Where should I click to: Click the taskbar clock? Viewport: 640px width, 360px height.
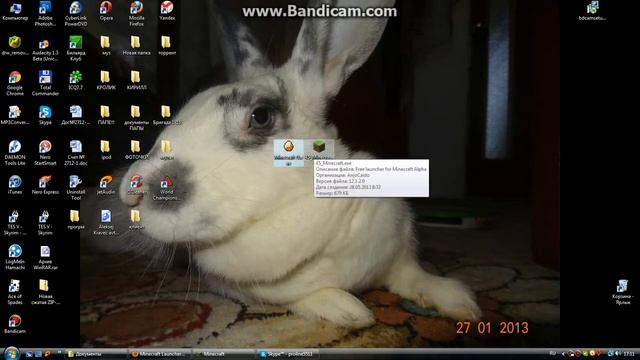click(629, 353)
